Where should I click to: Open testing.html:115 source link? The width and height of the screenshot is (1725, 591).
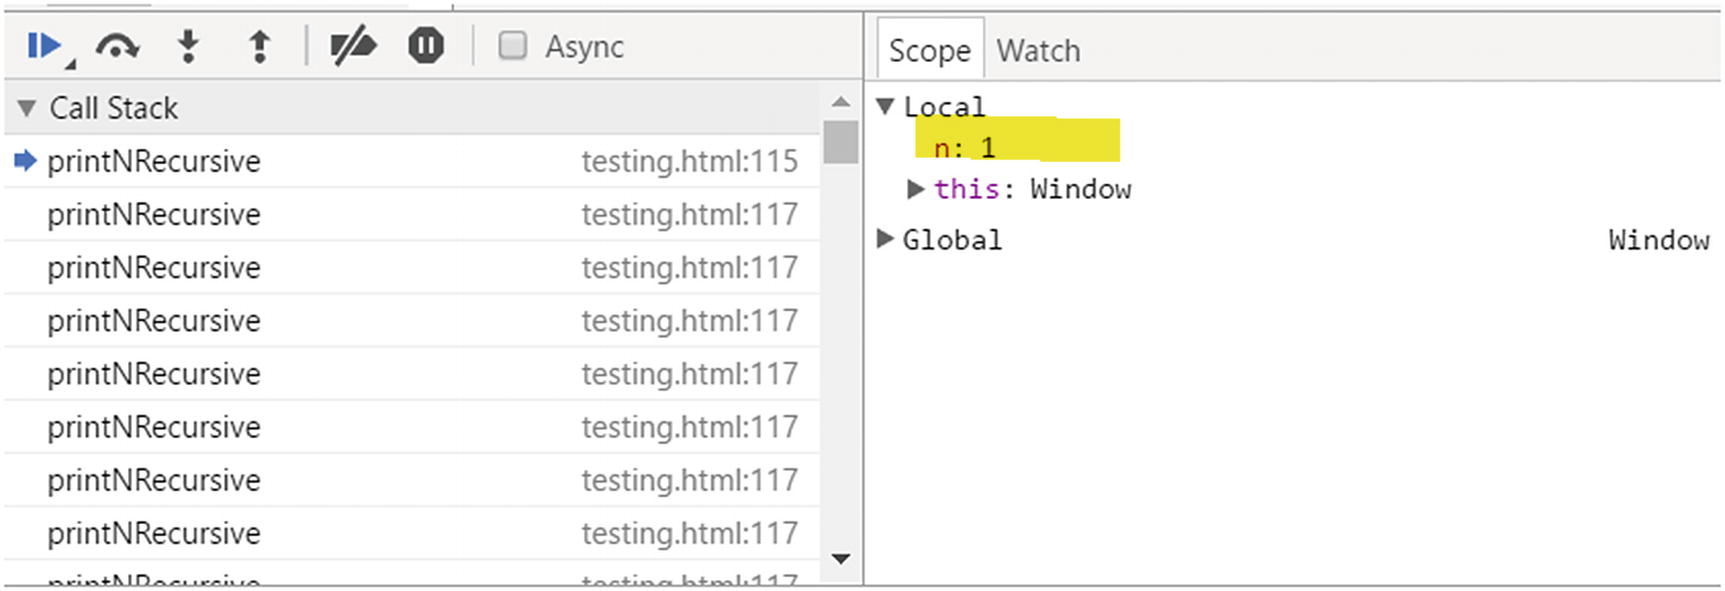(x=689, y=161)
